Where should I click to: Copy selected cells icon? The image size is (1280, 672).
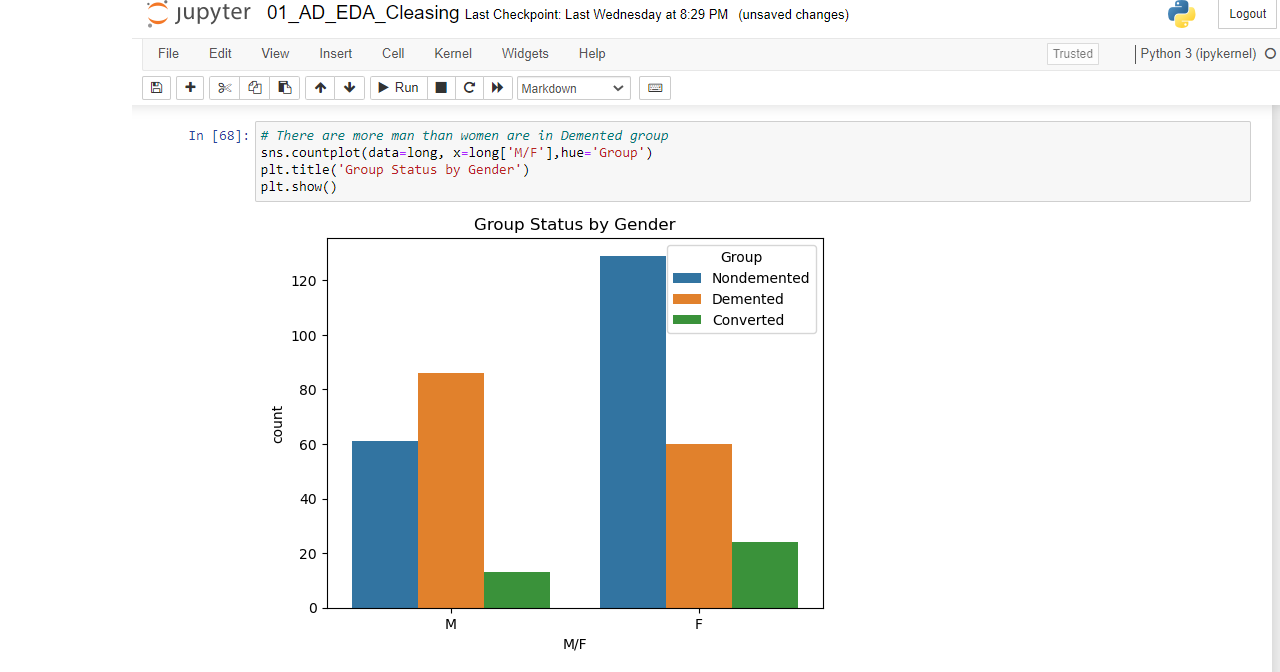pos(255,88)
